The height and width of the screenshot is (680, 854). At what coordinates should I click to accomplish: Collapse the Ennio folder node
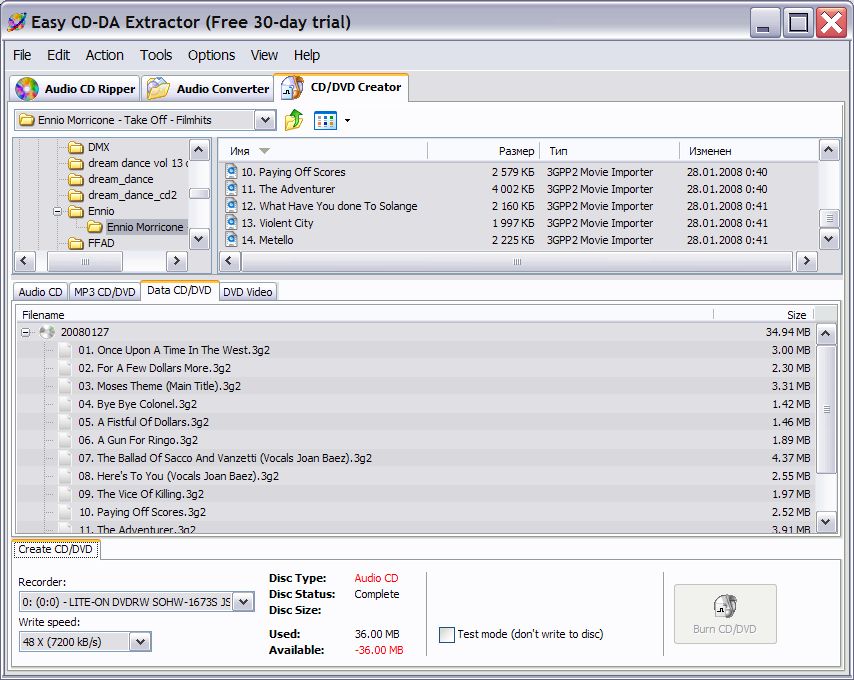[x=58, y=211]
